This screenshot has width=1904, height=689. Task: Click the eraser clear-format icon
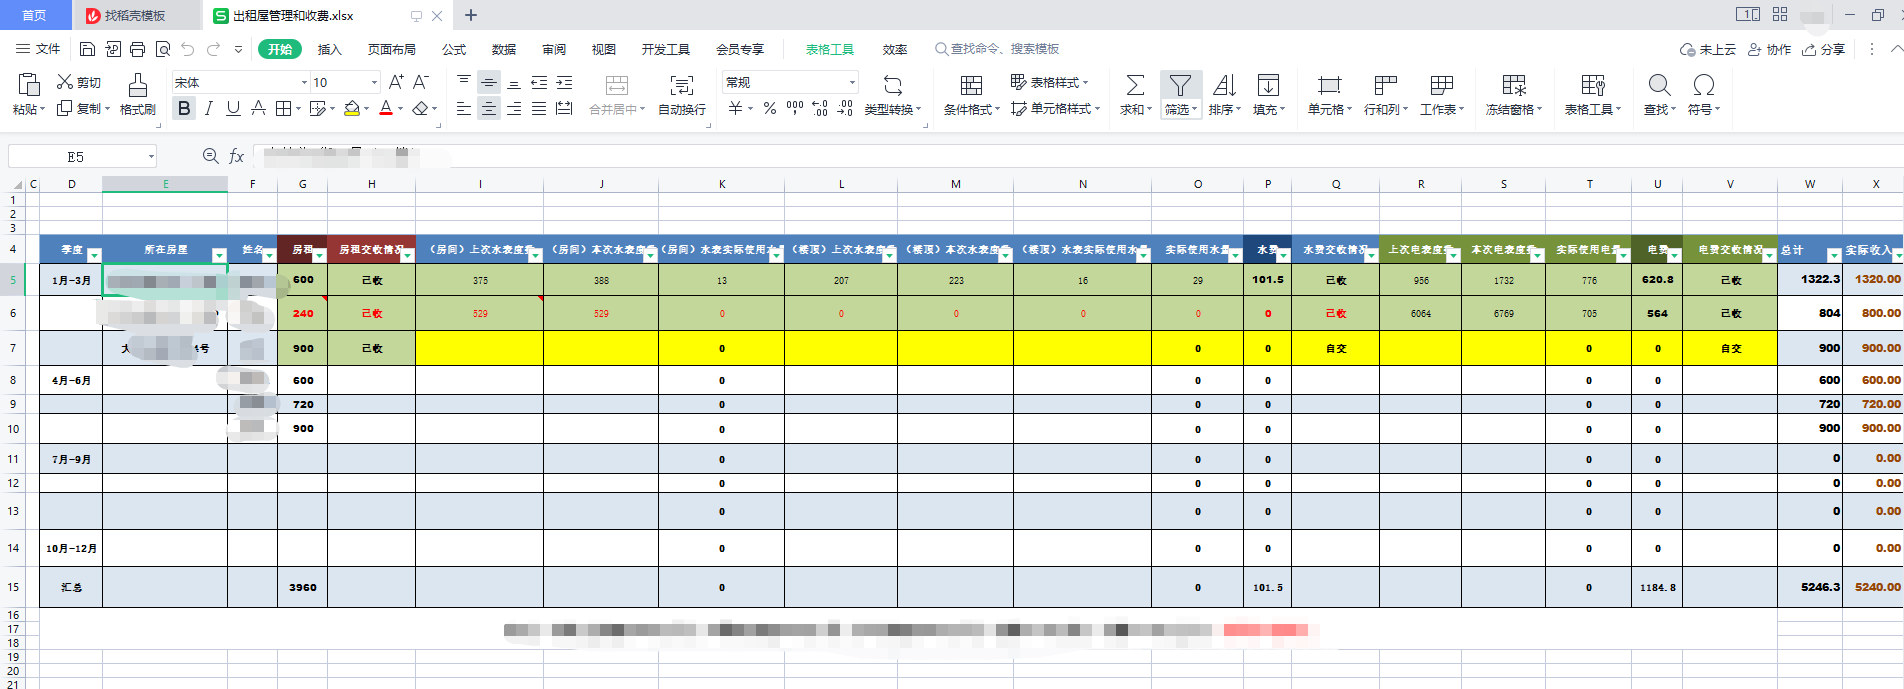tap(420, 108)
